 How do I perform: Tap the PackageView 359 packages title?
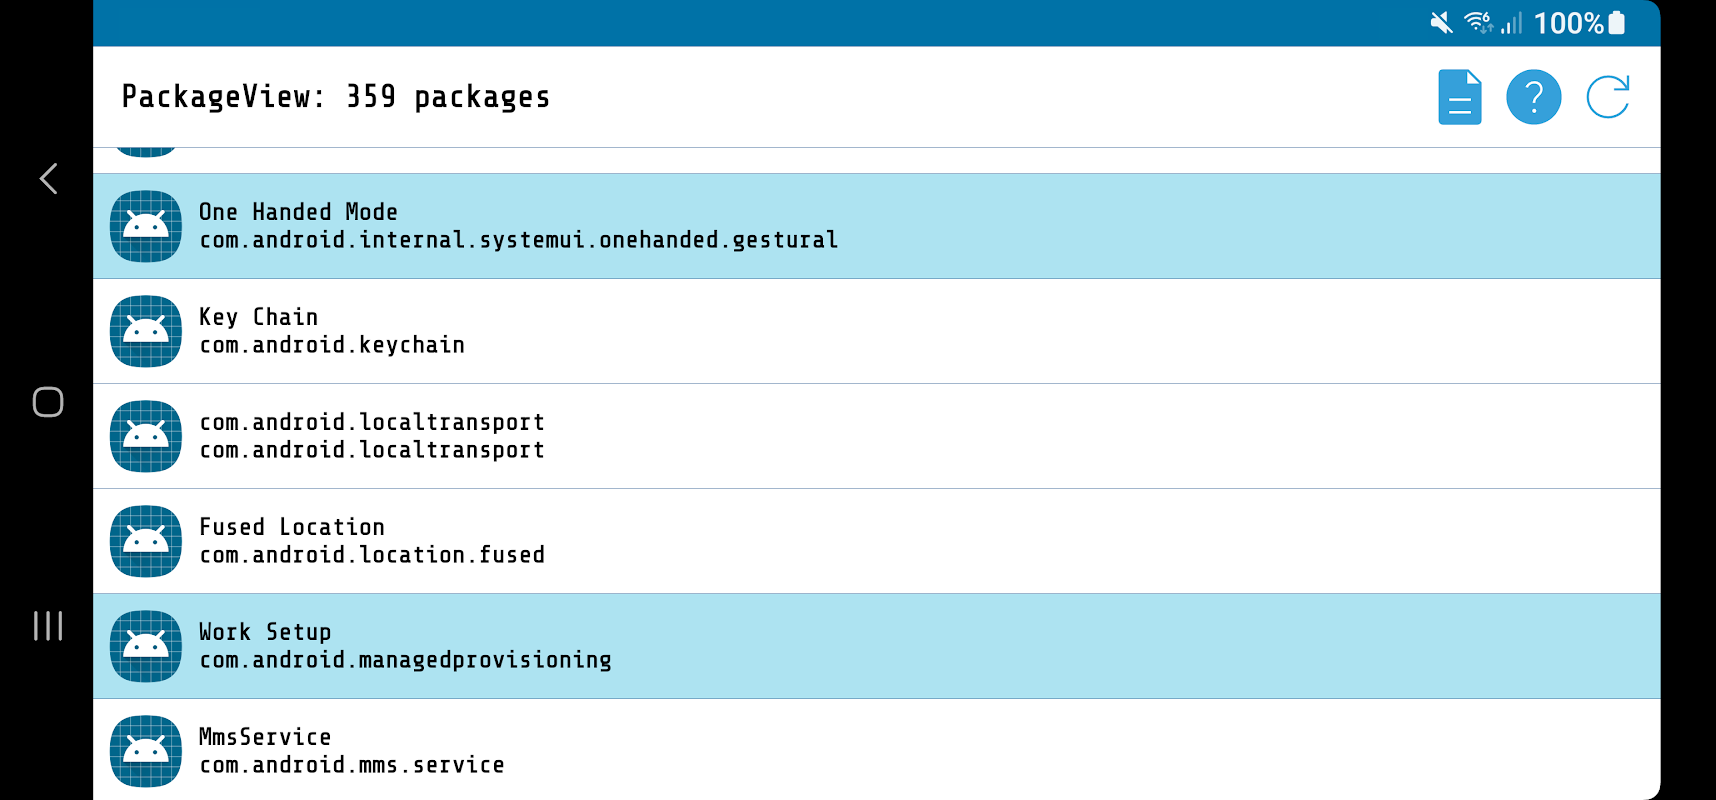click(336, 97)
